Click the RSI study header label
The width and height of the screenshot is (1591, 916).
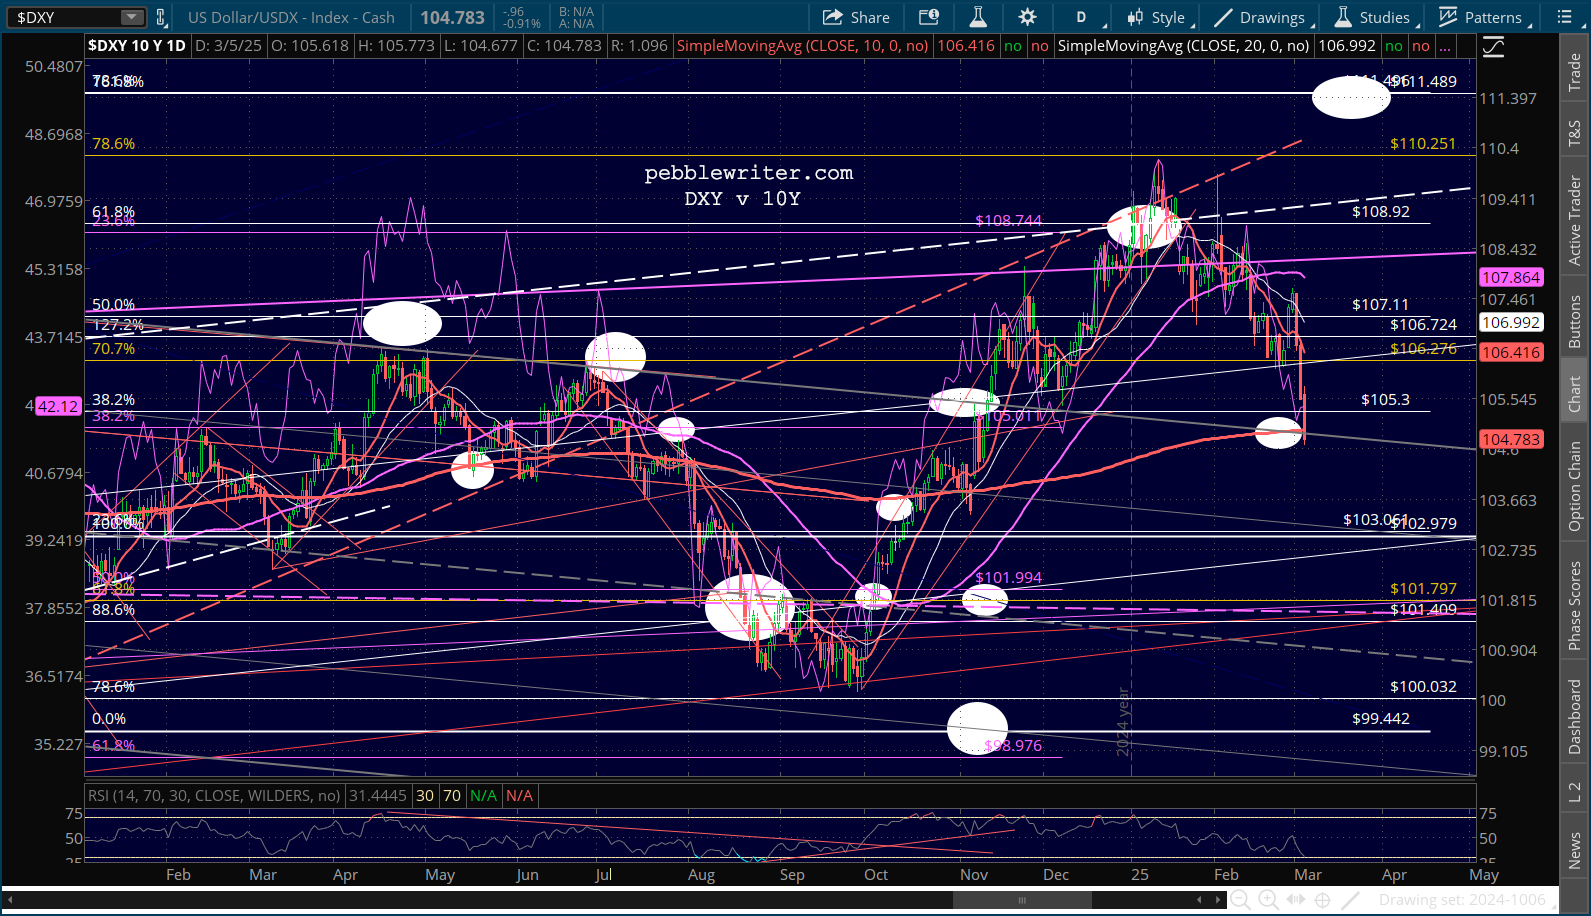[214, 796]
